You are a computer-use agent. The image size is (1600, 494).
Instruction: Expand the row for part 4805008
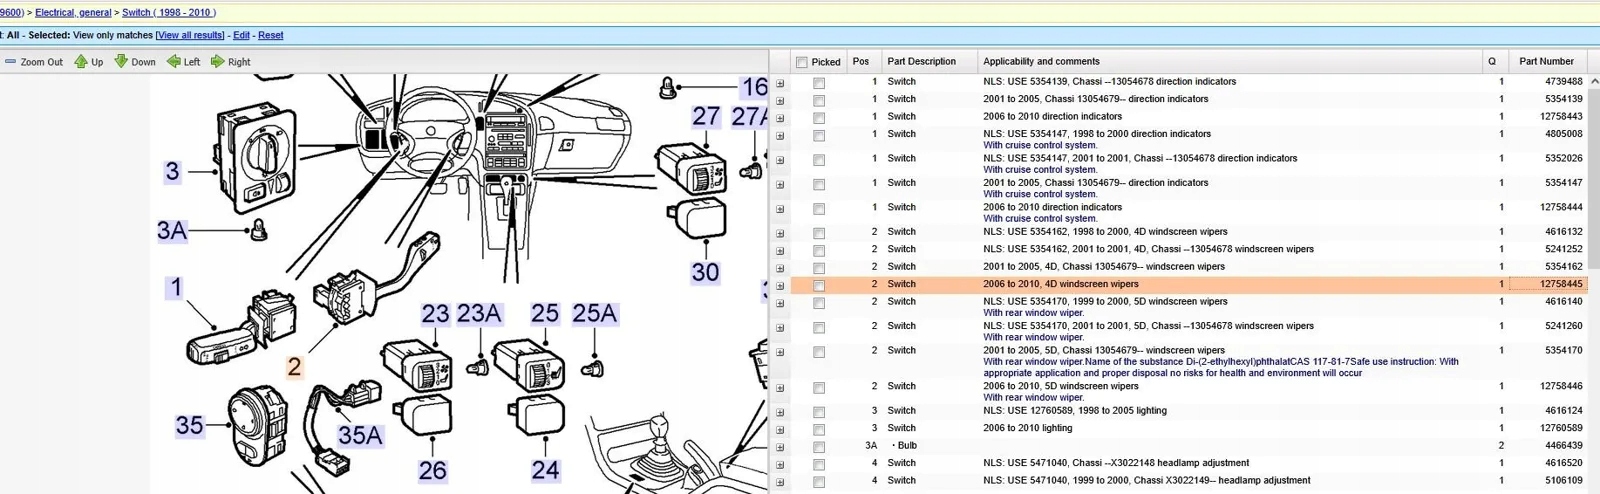780,135
